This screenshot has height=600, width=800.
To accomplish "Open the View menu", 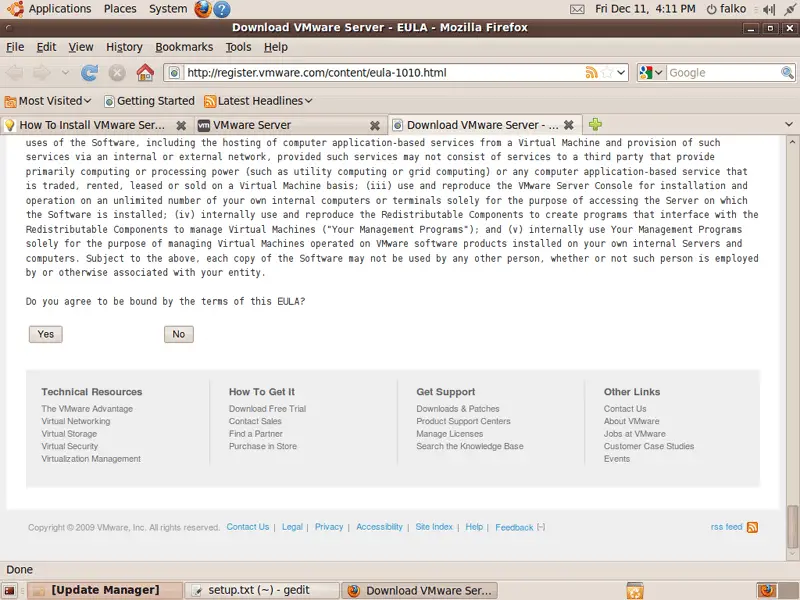I will (x=81, y=47).
